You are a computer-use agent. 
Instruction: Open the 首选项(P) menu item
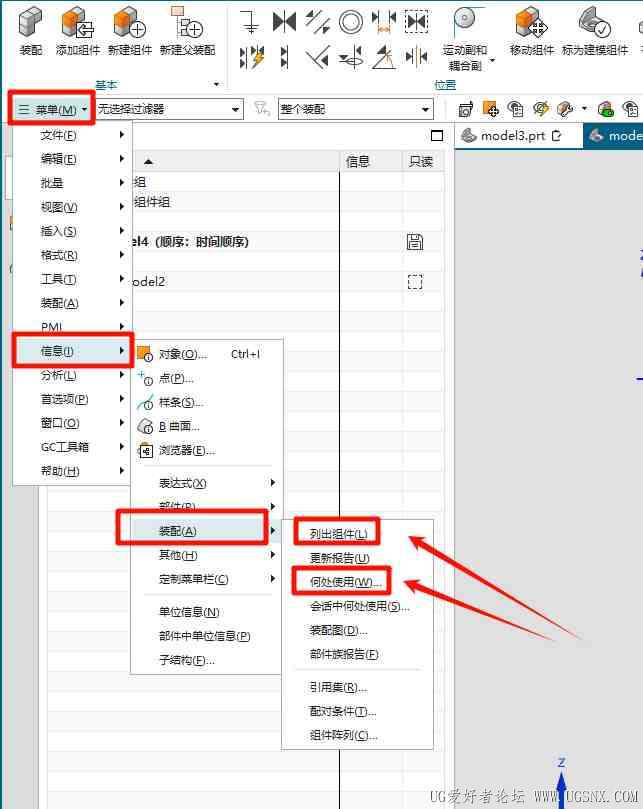(x=72, y=399)
